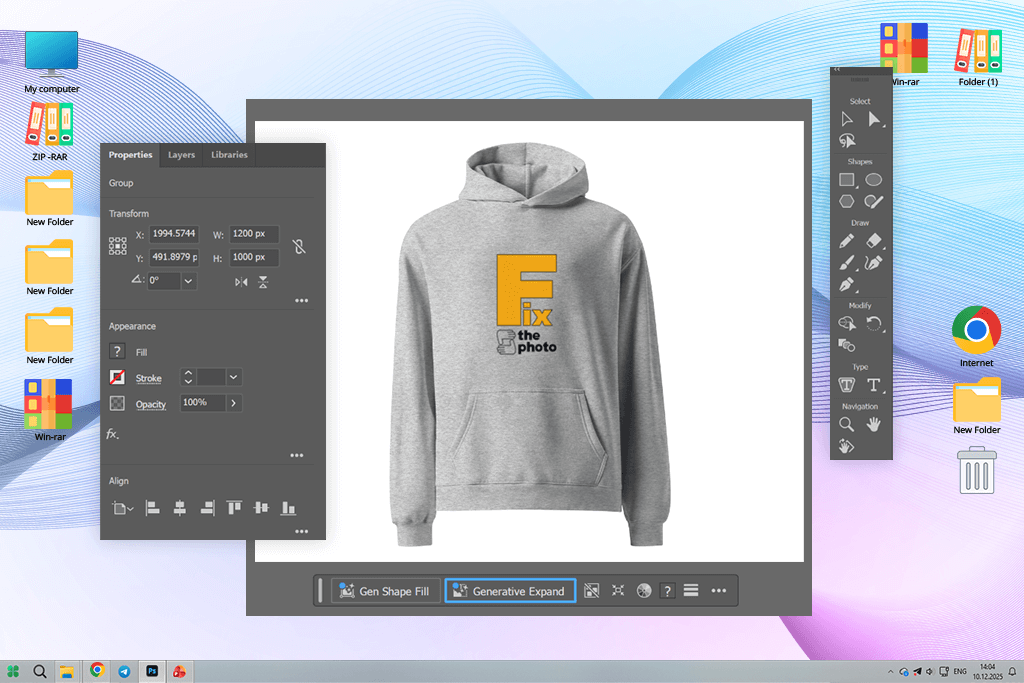
Task: Toggle constrain width and height proportions link
Action: coord(299,246)
